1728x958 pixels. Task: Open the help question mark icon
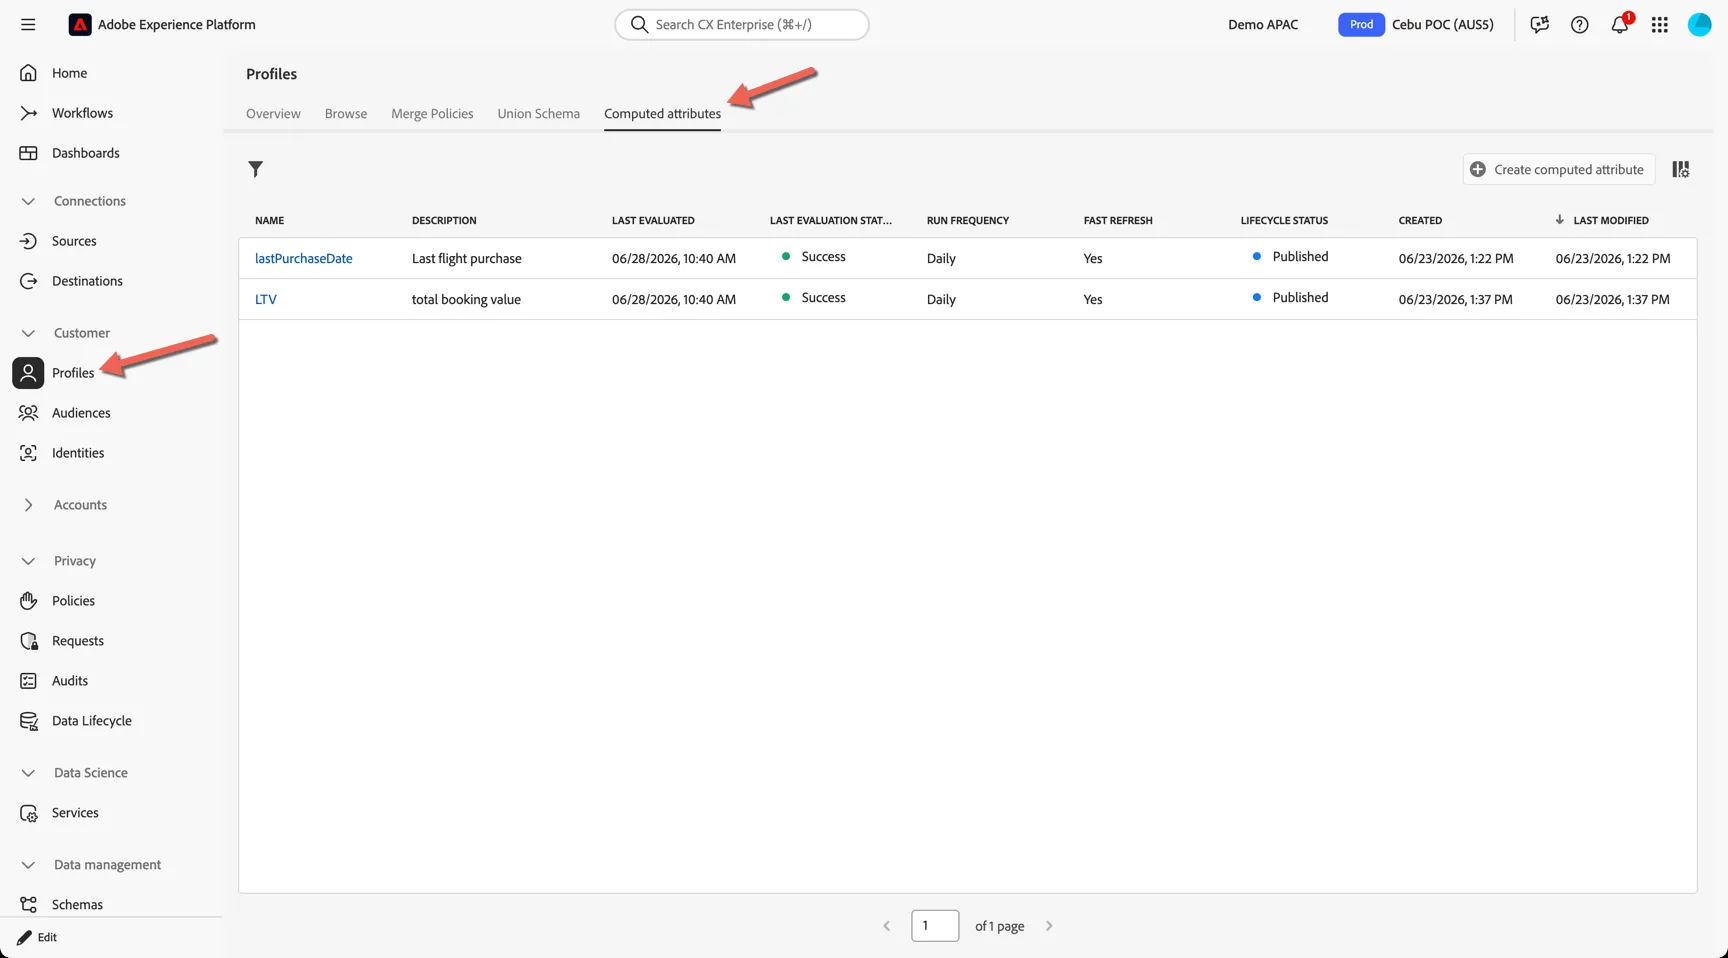pos(1580,25)
